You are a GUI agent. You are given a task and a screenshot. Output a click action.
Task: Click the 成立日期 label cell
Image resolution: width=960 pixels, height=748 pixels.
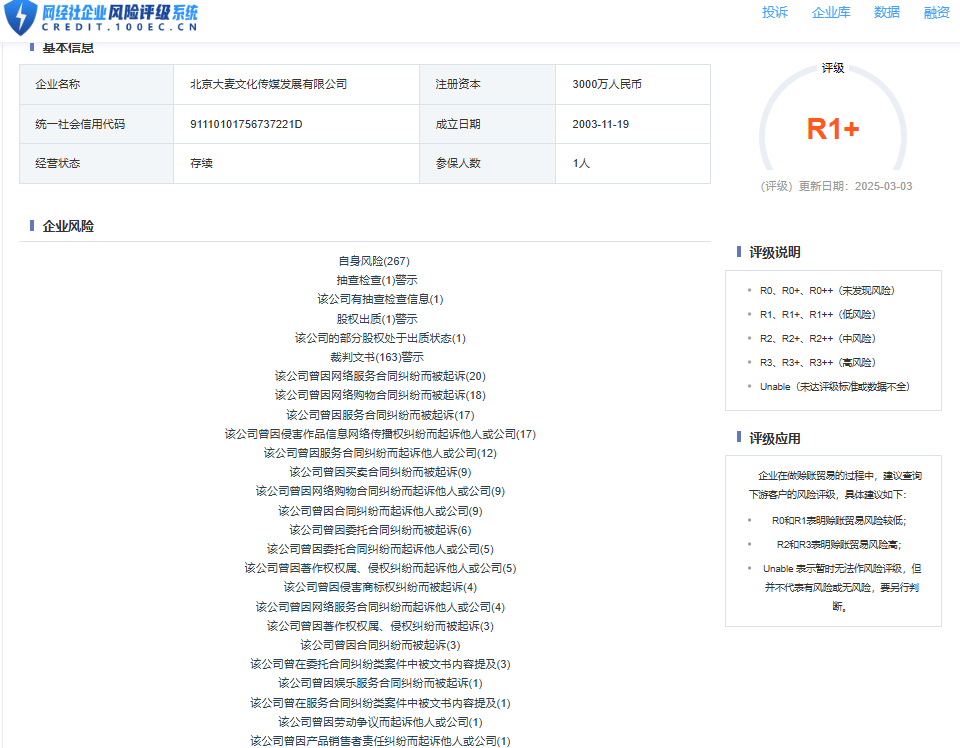pos(487,124)
